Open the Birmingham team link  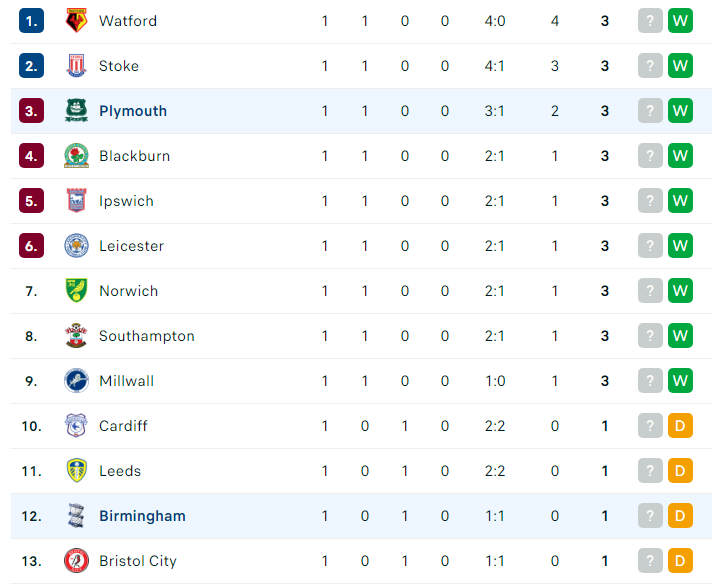click(x=142, y=516)
